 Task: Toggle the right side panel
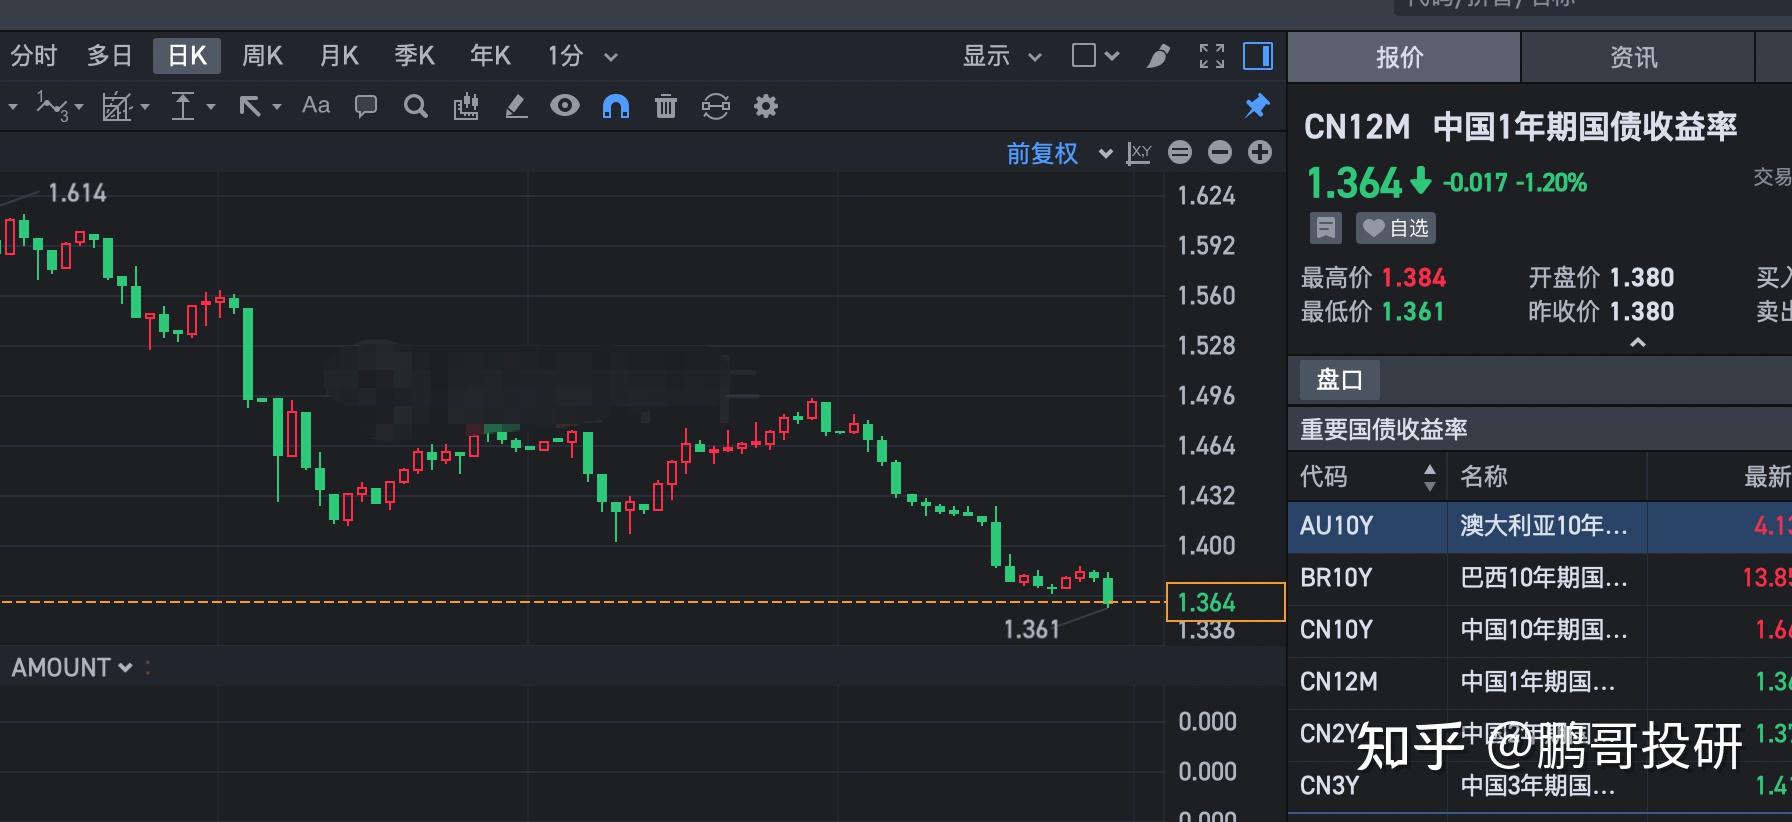pos(1258,56)
